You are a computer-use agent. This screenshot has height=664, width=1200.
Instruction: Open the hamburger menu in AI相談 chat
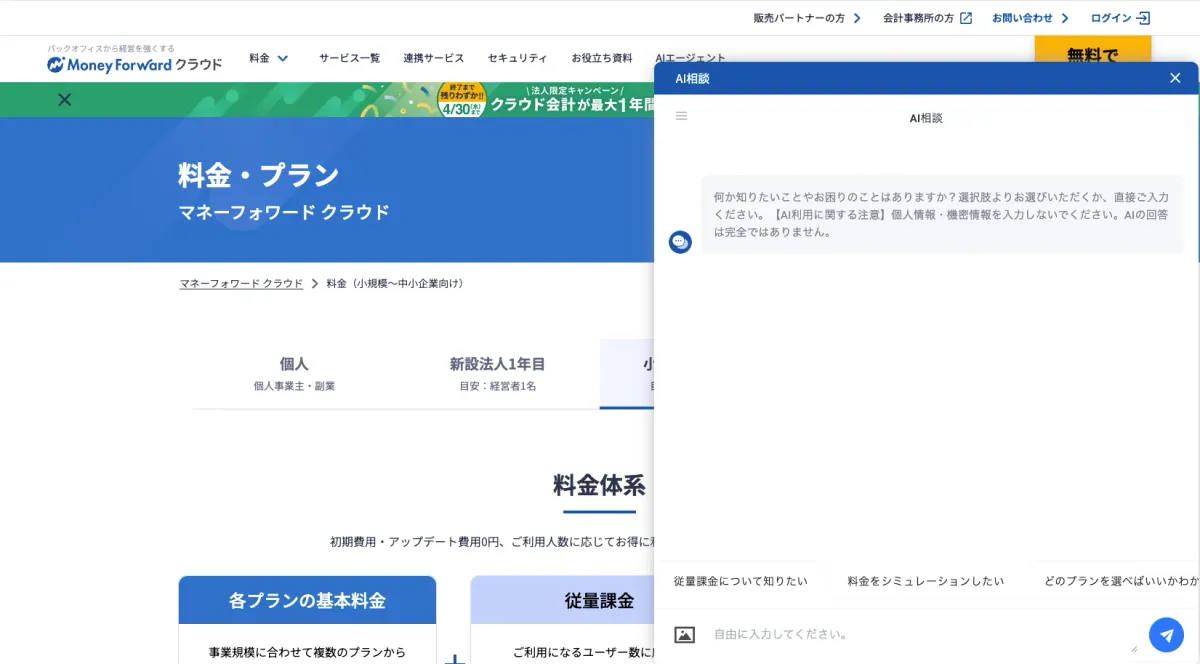click(682, 116)
